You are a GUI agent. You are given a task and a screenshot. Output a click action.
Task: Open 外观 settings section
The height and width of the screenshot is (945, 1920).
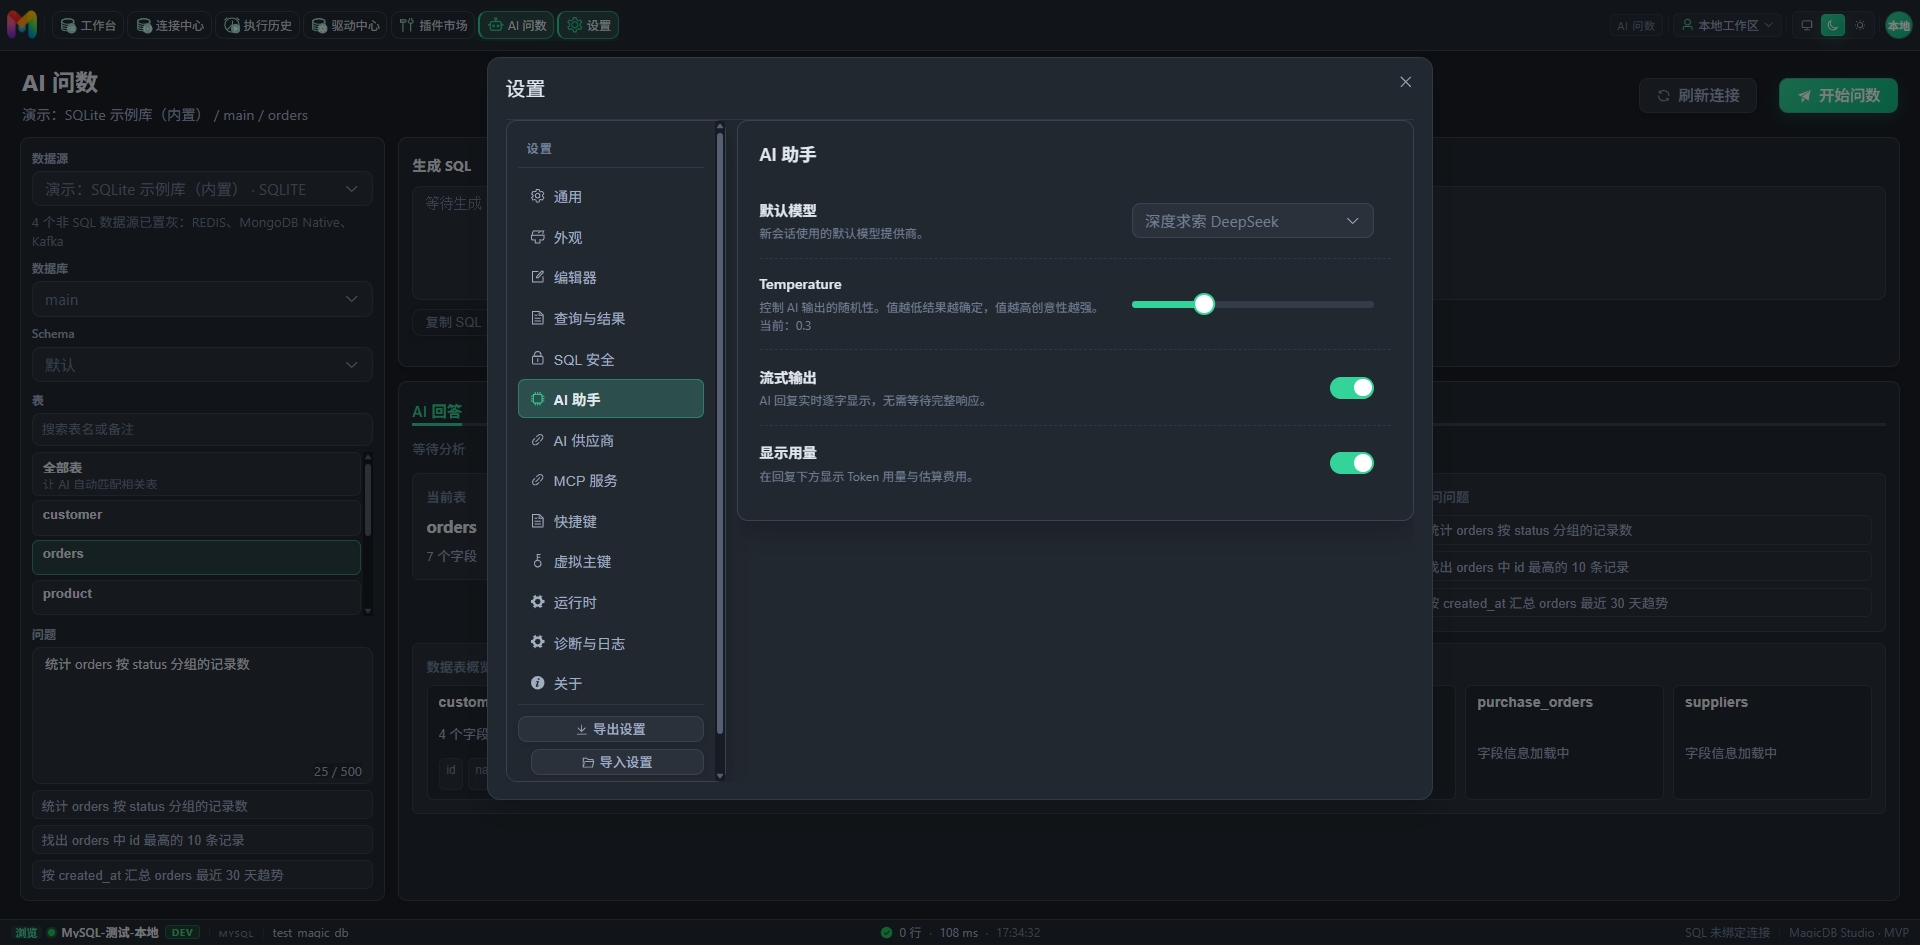point(611,237)
